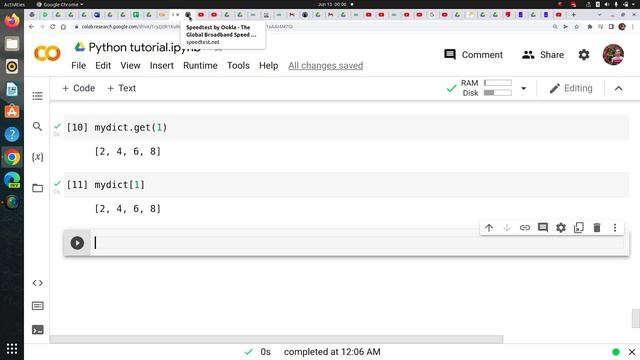Screen dimensions: 640x360
Task: Open Files from the dock
Action: (x=12, y=43)
